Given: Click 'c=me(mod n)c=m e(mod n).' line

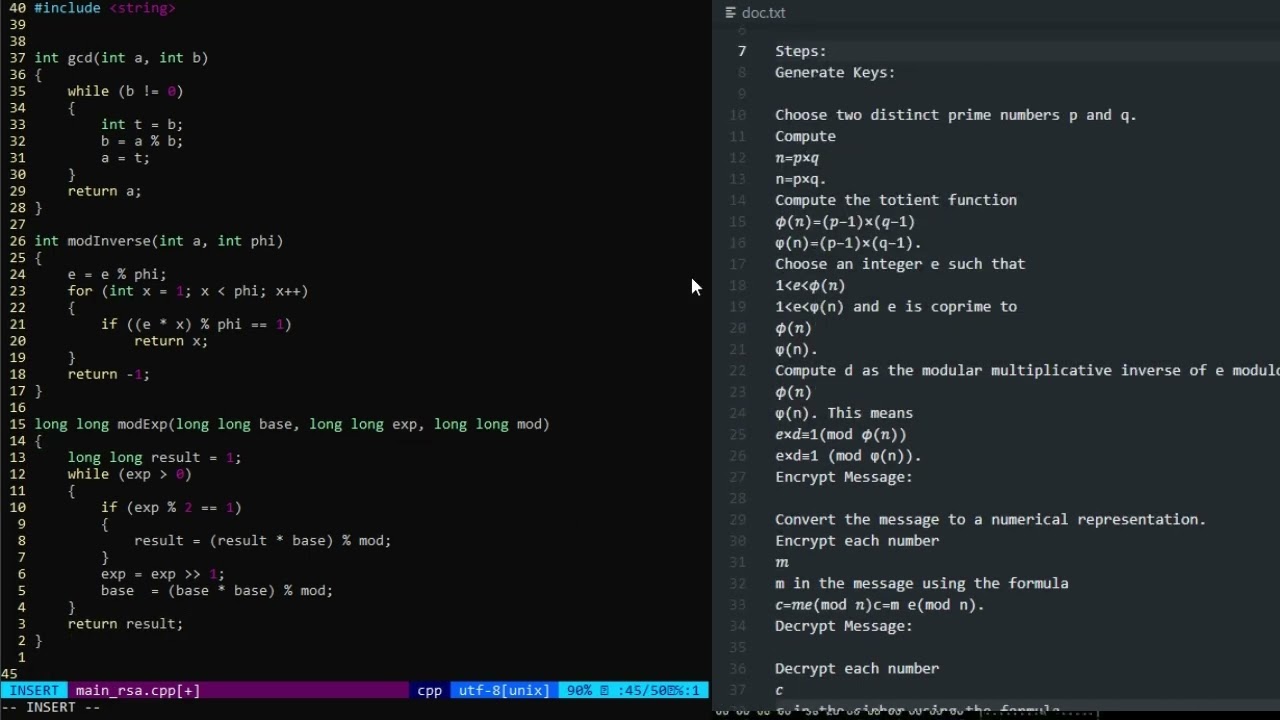Looking at the screenshot, I should pos(880,604).
